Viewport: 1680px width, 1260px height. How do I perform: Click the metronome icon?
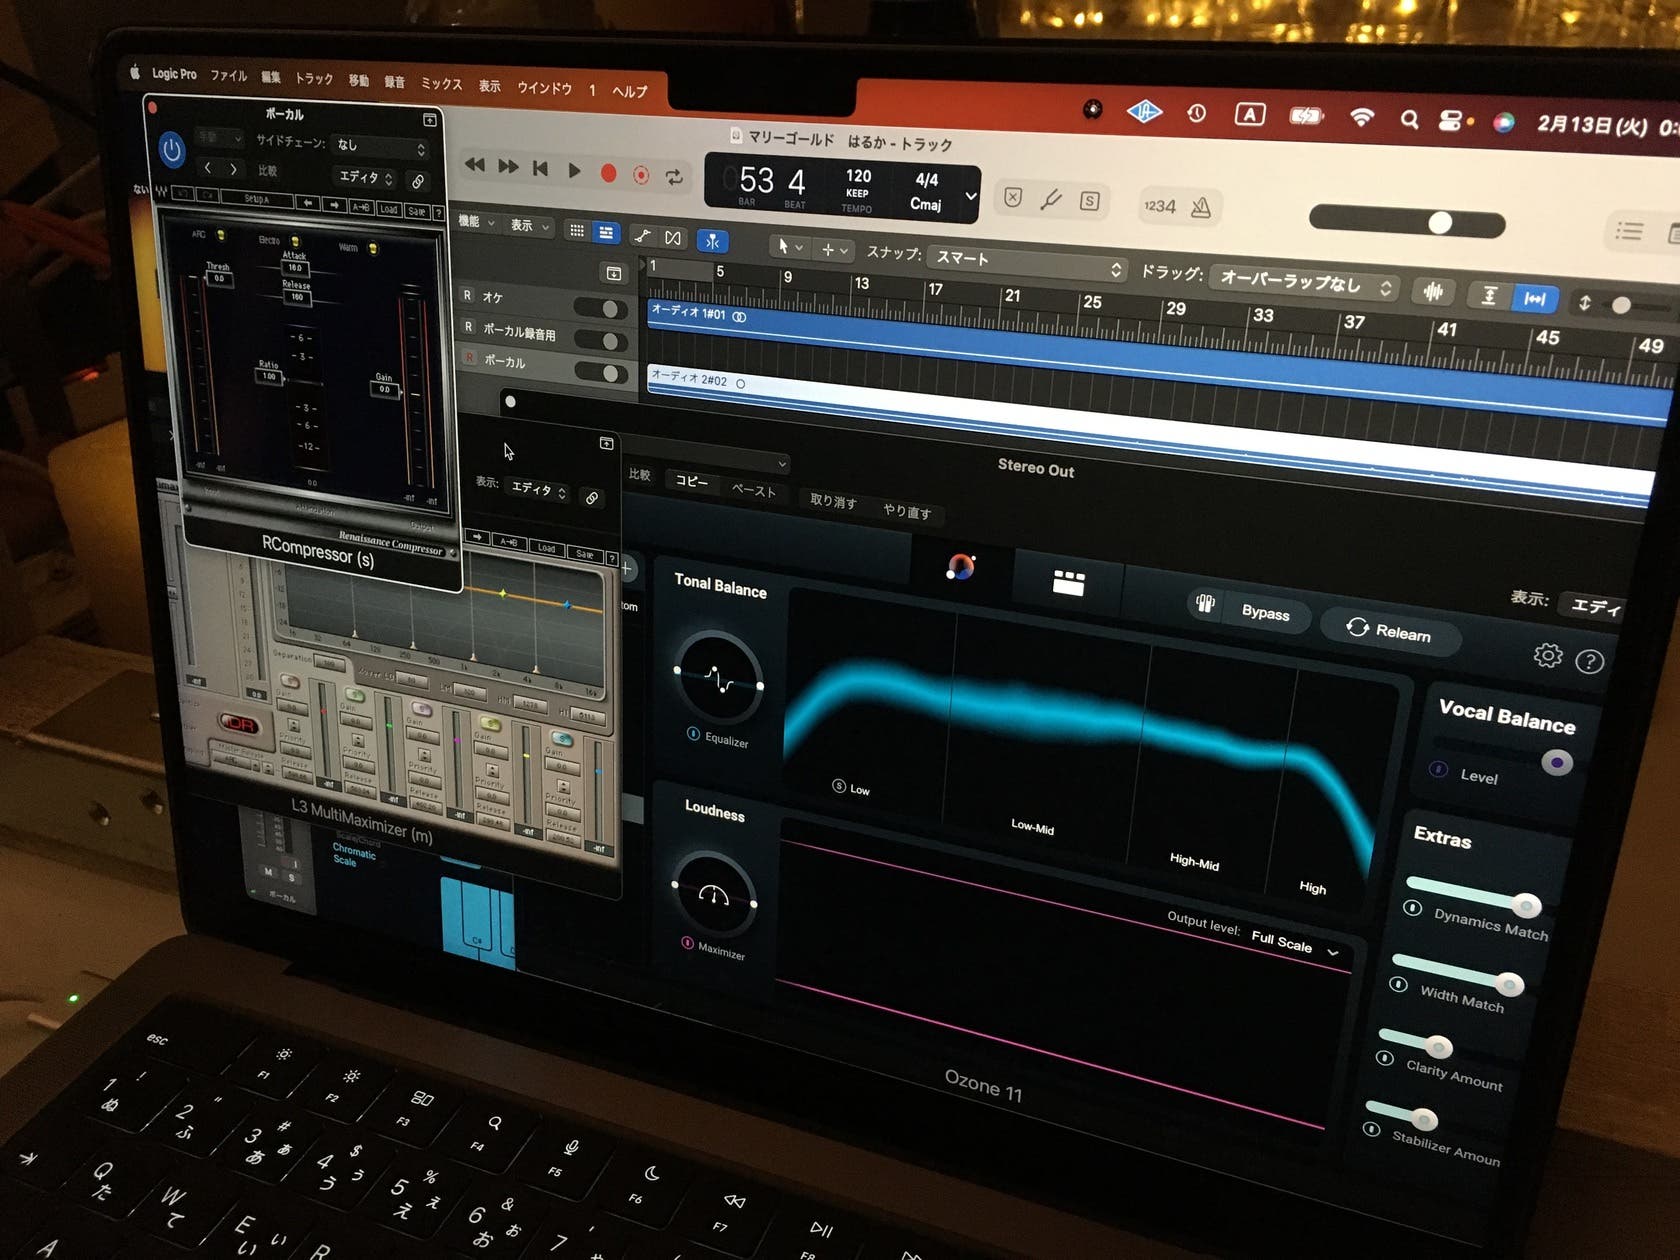(1201, 207)
